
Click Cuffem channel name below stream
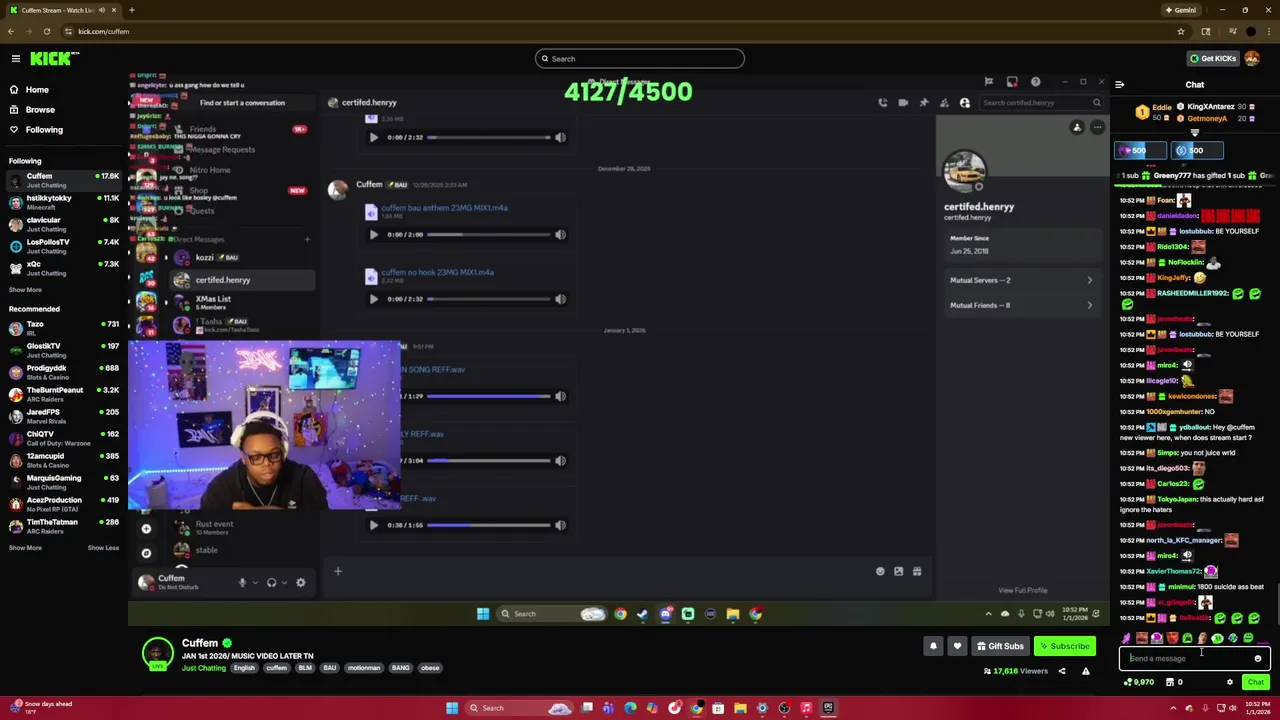pos(200,644)
